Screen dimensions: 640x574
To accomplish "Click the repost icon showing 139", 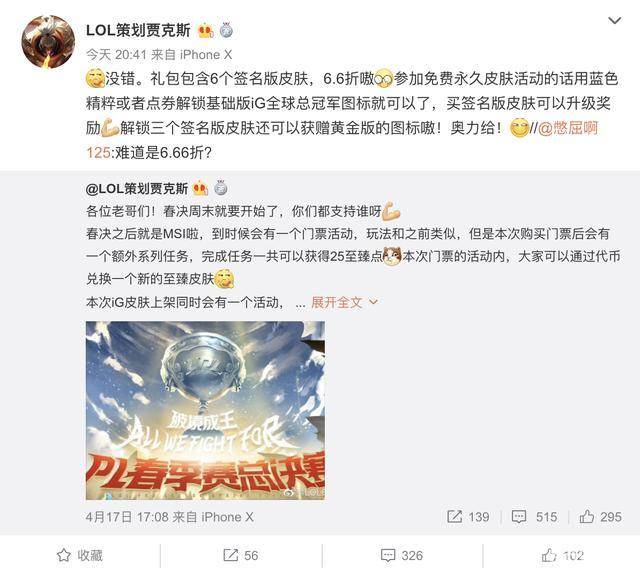I will (454, 516).
